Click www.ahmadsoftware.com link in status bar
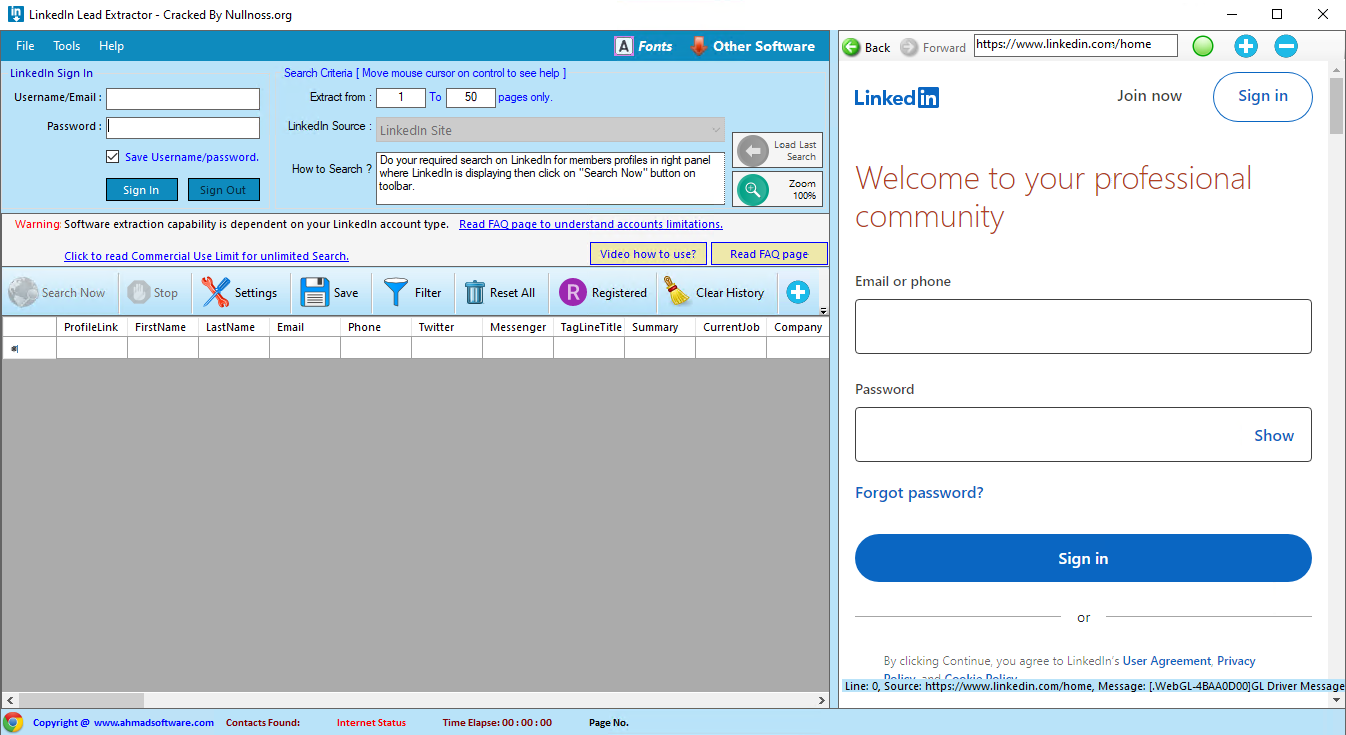This screenshot has height=735, width=1346. [x=153, y=722]
